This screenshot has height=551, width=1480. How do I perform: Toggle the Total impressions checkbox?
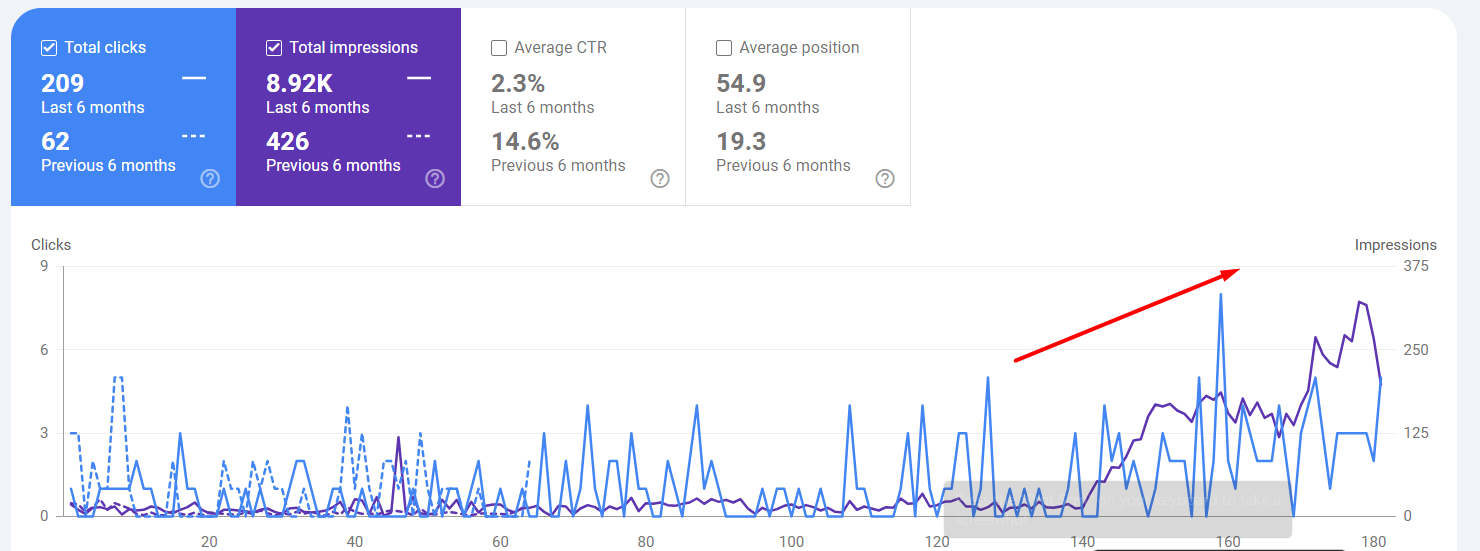click(x=274, y=48)
